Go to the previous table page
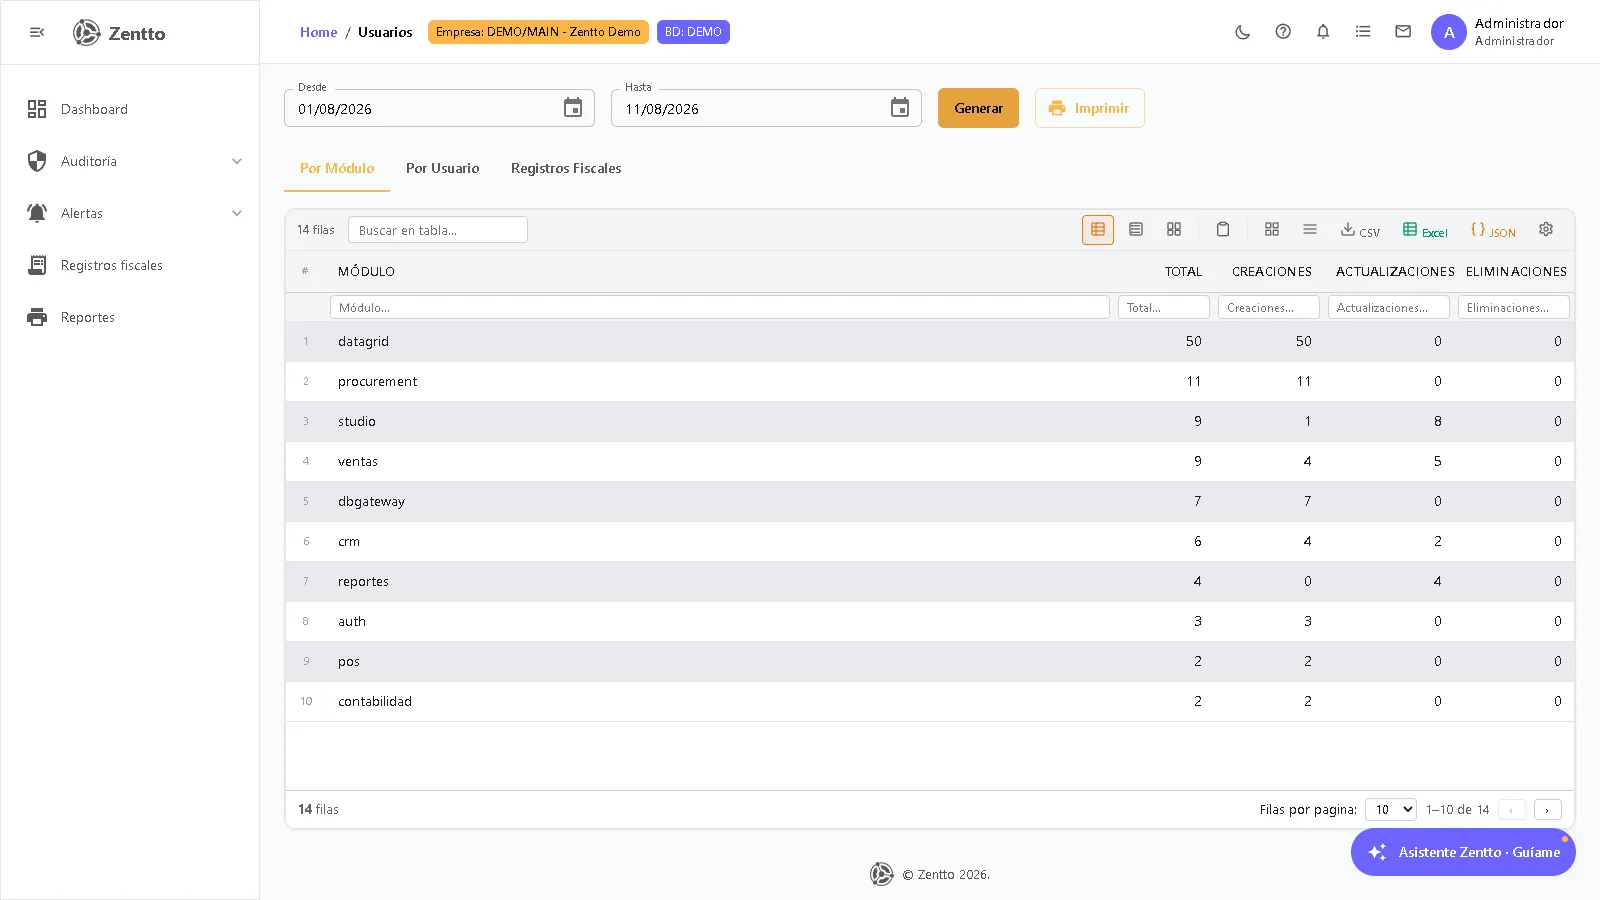 [1511, 810]
